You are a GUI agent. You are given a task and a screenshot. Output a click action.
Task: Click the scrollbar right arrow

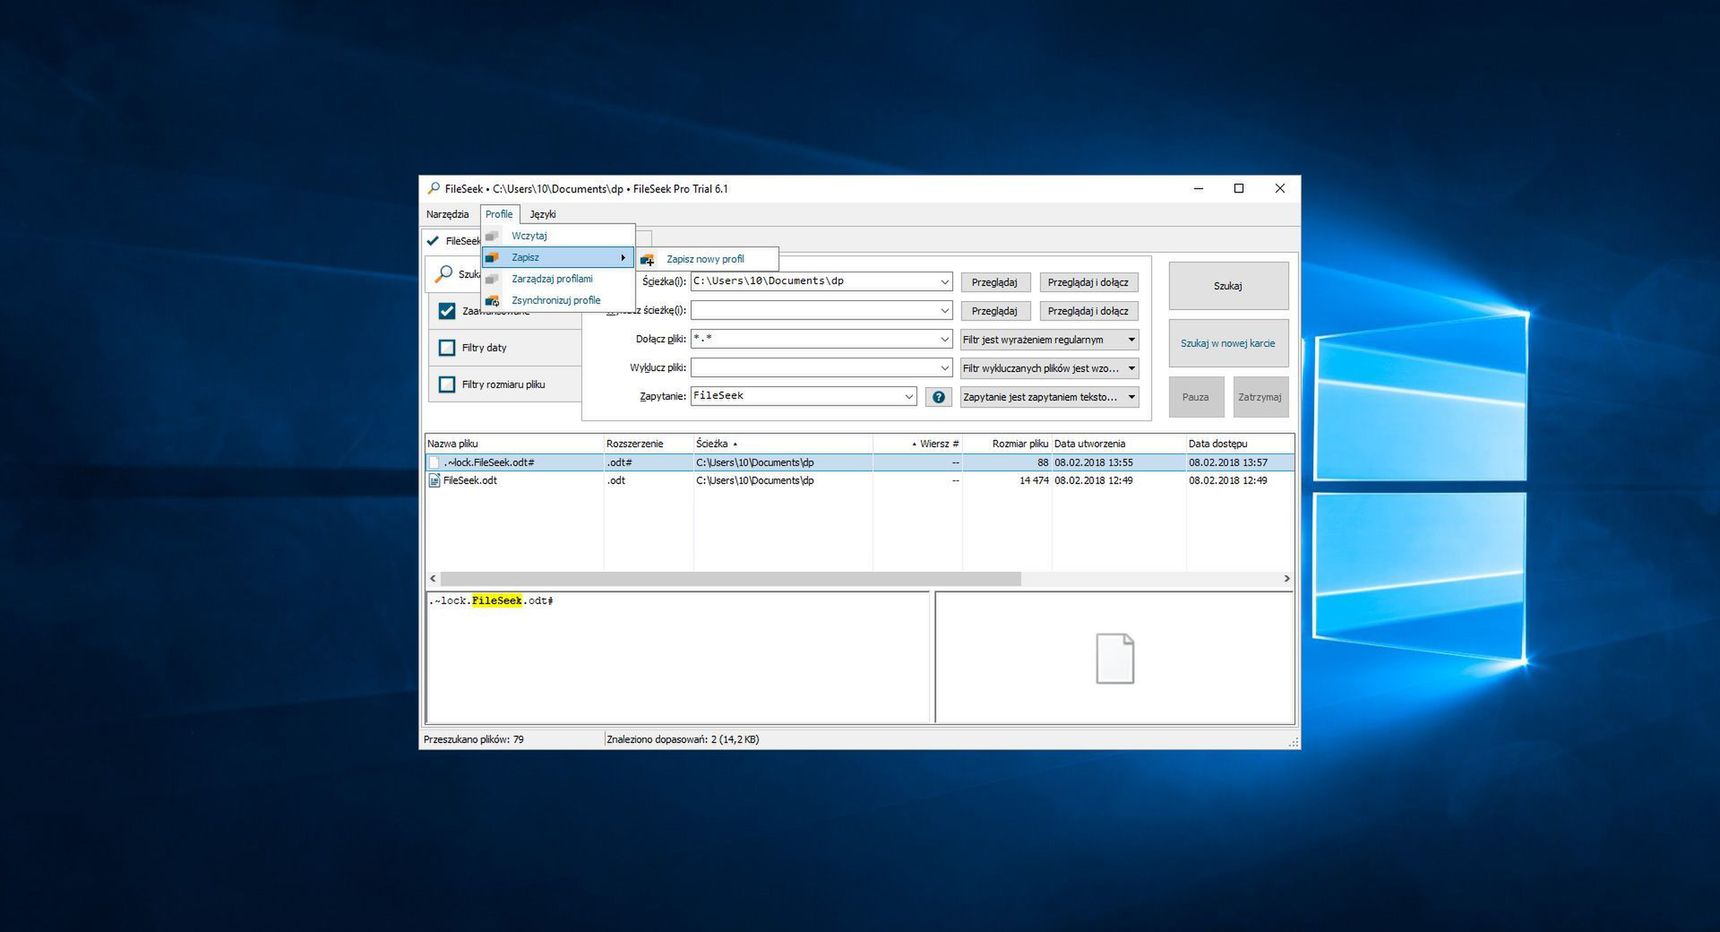(x=1287, y=579)
